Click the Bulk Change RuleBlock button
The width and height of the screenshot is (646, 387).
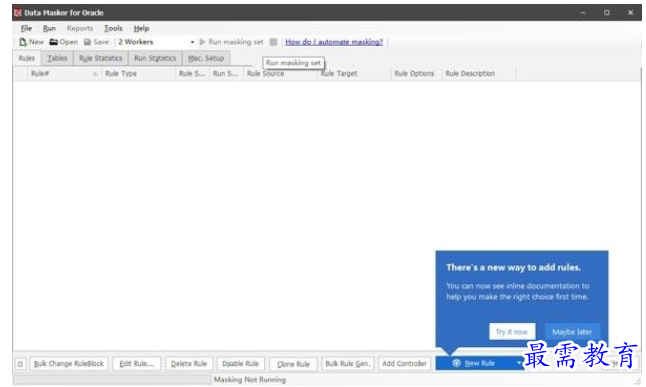[x=69, y=364]
